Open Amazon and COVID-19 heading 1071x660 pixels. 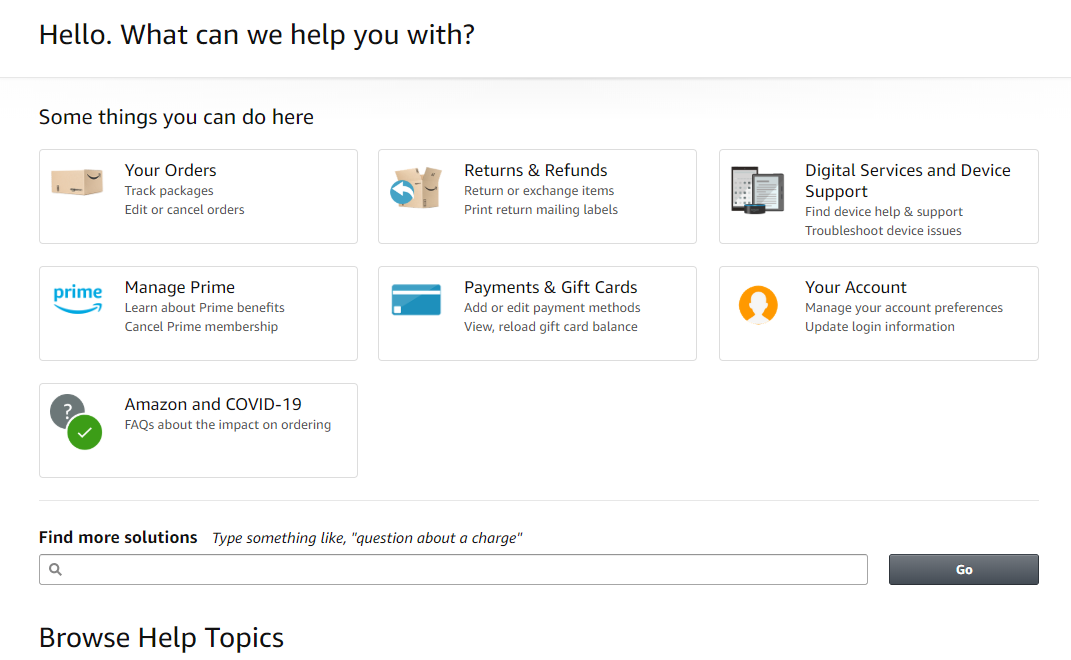coord(213,404)
